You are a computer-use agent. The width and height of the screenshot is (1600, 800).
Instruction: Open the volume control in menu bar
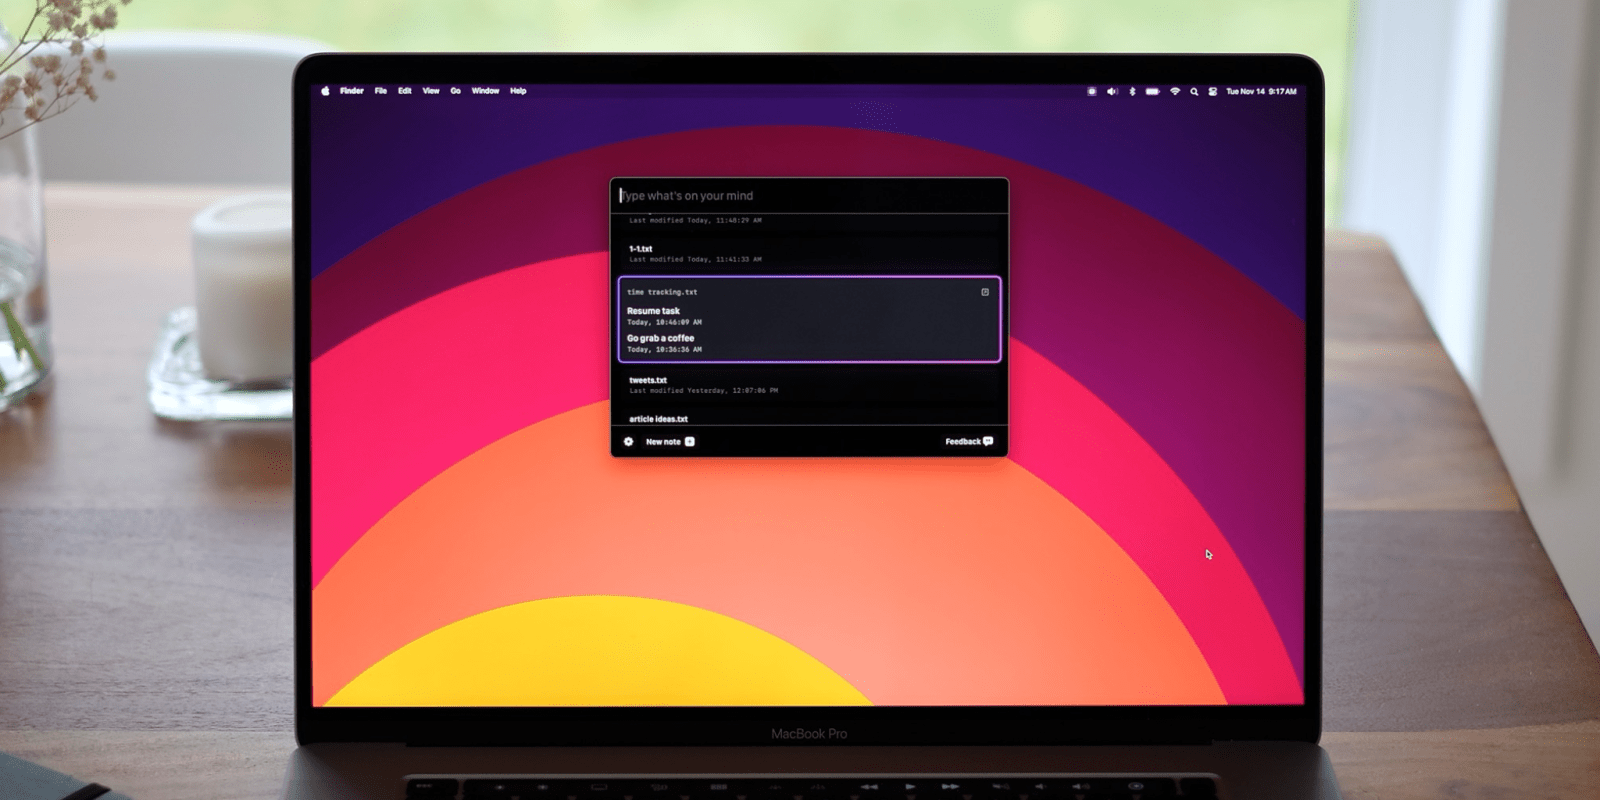pyautogui.click(x=1112, y=91)
